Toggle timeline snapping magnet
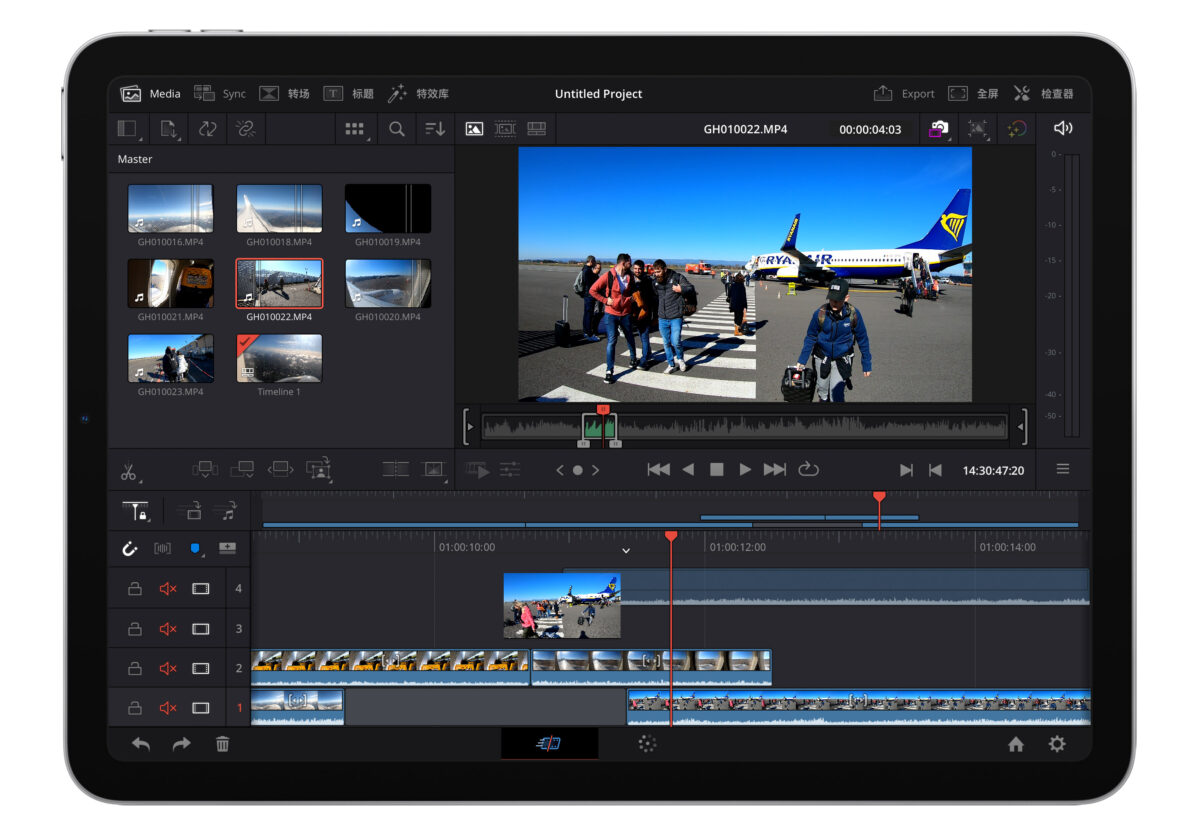 (x=129, y=548)
